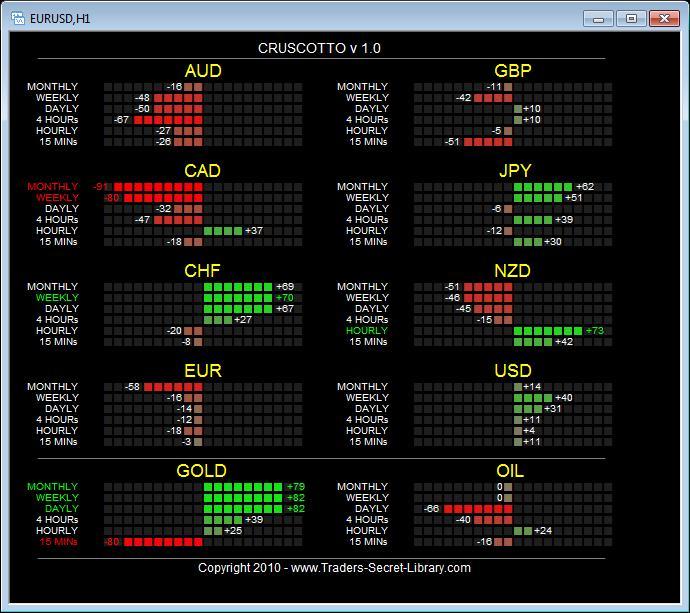Screen dimensions: 690x613
Task: Click the NZD HOURLY value +73
Action: 595,330
